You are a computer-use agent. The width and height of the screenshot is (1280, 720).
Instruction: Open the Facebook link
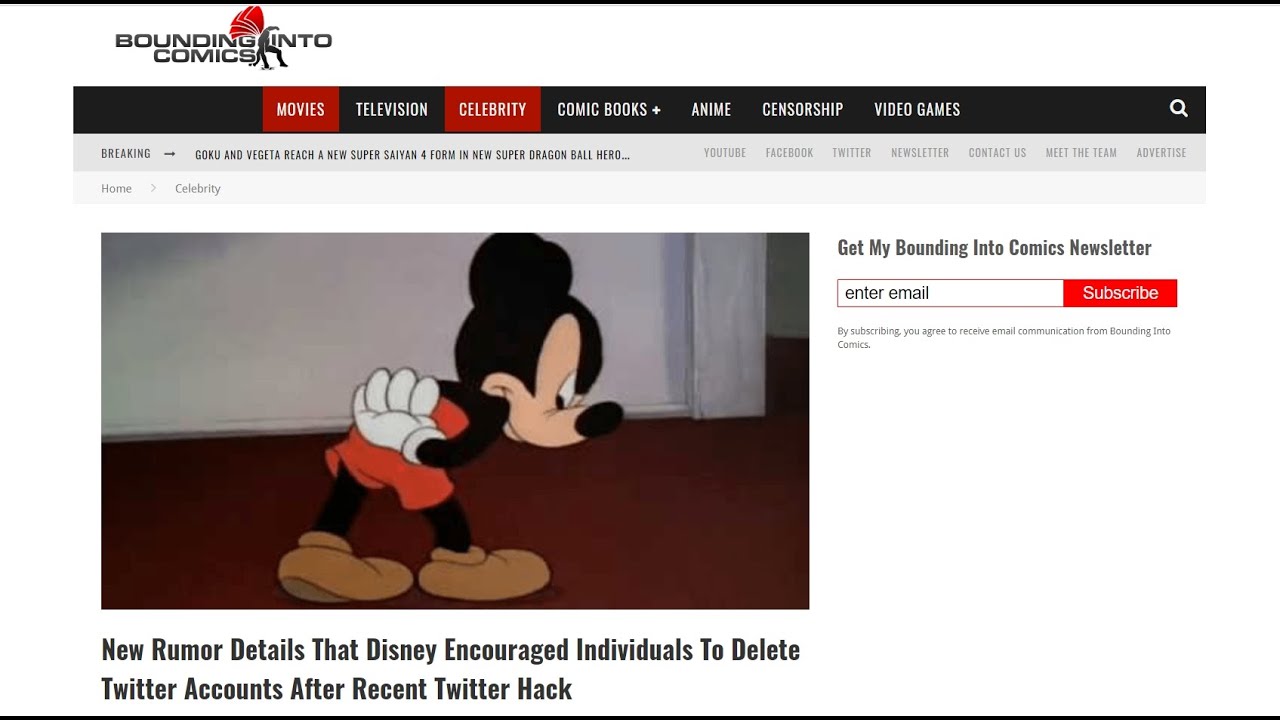point(789,153)
